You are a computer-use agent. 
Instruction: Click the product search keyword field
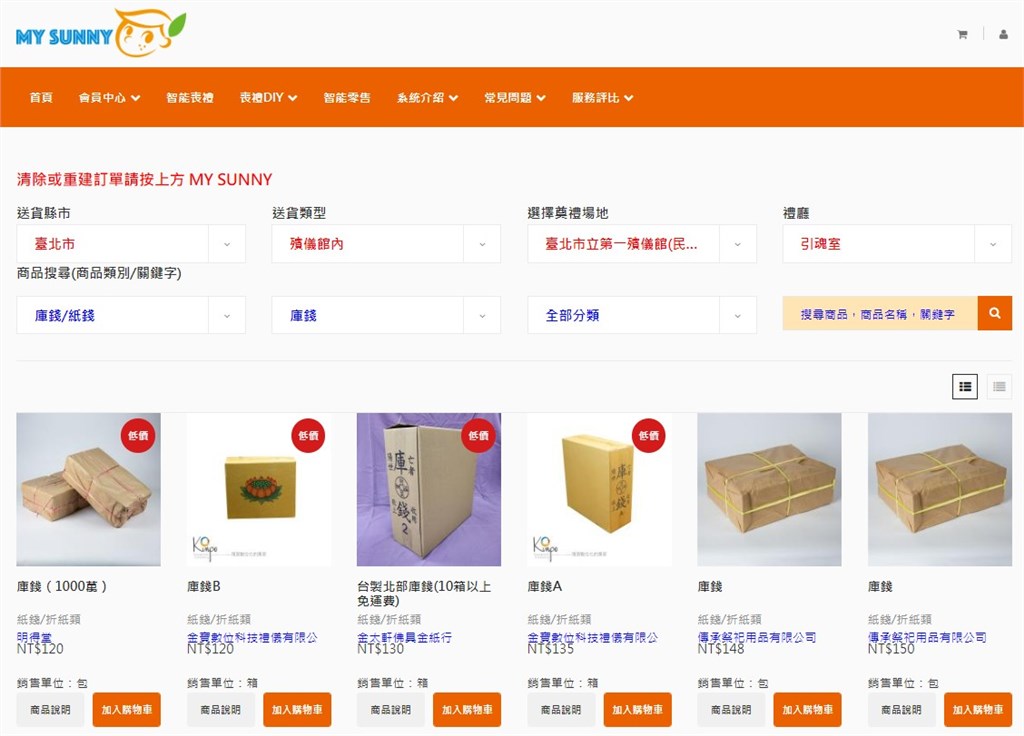coord(880,313)
